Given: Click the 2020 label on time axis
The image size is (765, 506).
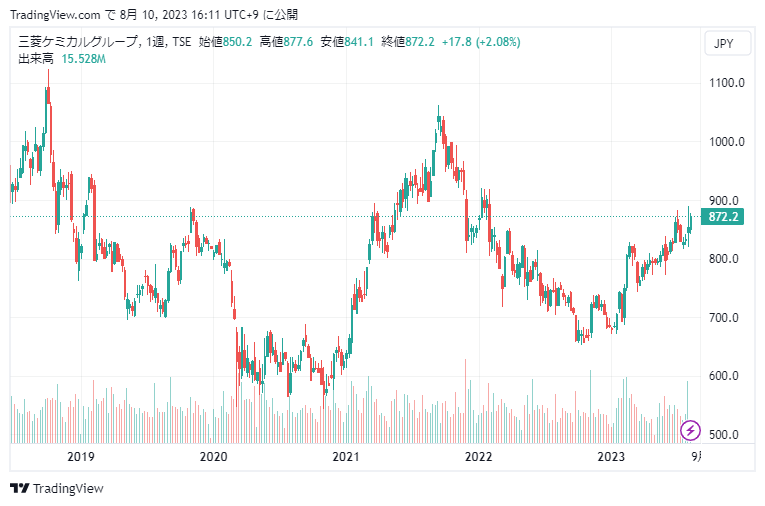Looking at the screenshot, I should (213, 457).
